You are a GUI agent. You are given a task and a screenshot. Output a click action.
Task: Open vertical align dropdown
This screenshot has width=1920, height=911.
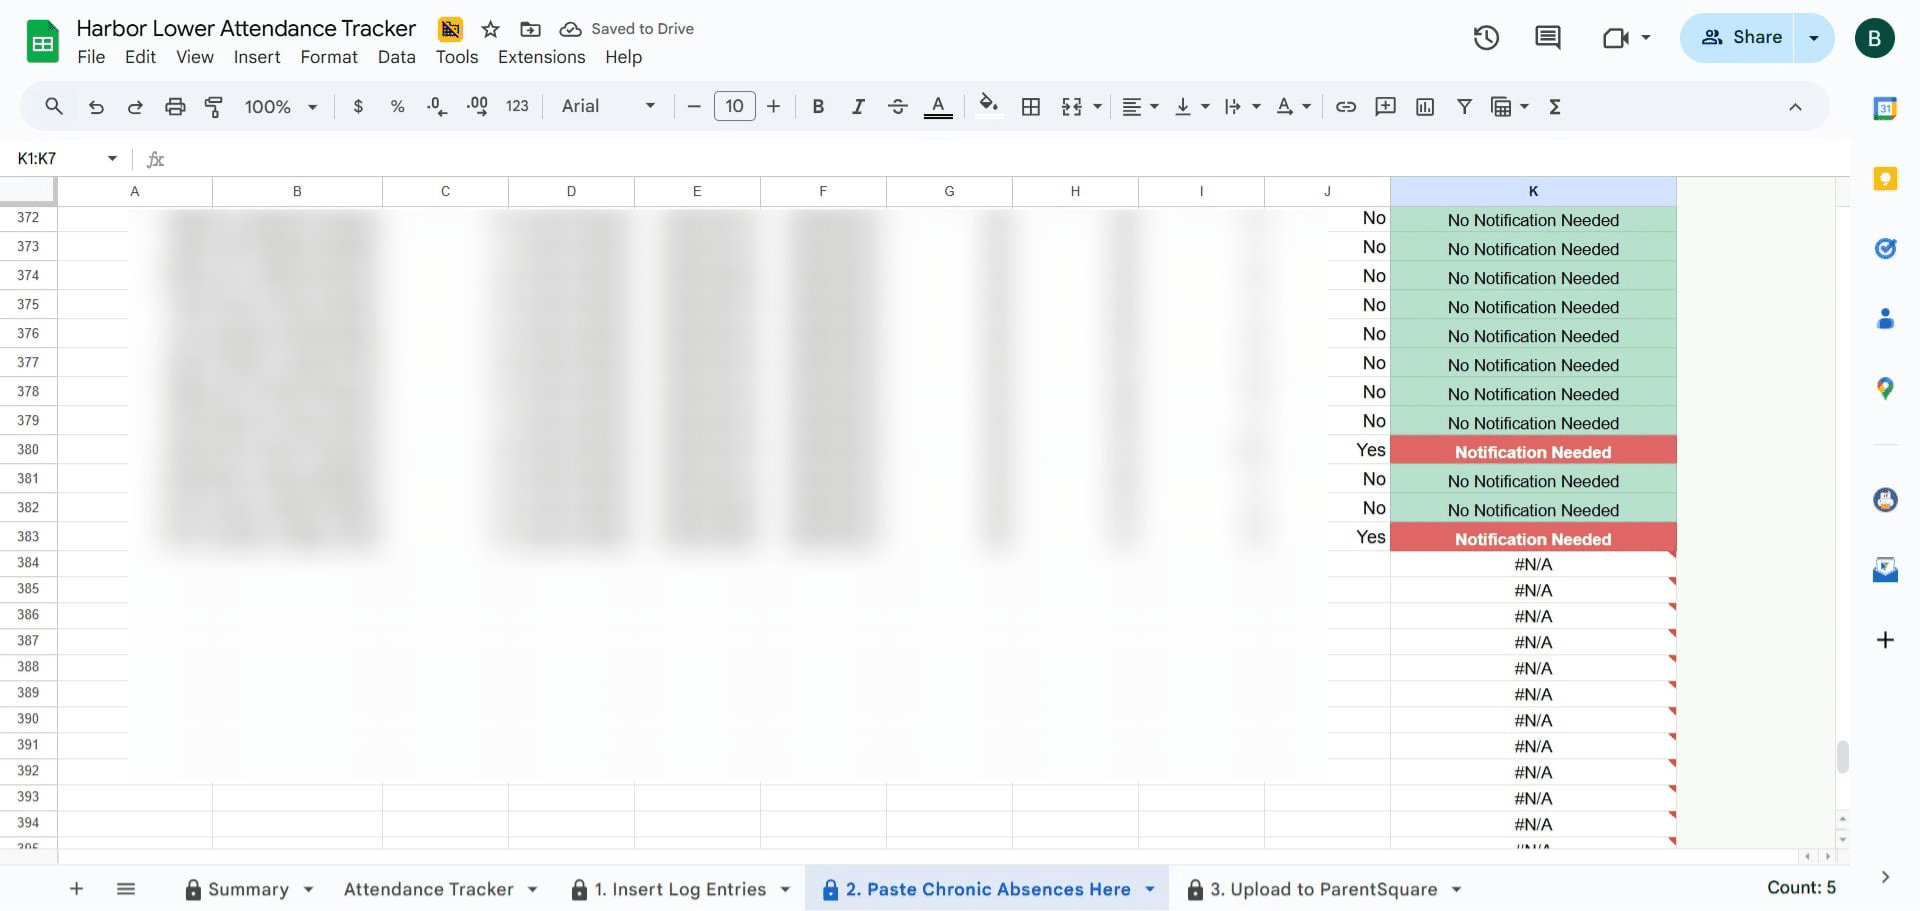coord(1191,106)
